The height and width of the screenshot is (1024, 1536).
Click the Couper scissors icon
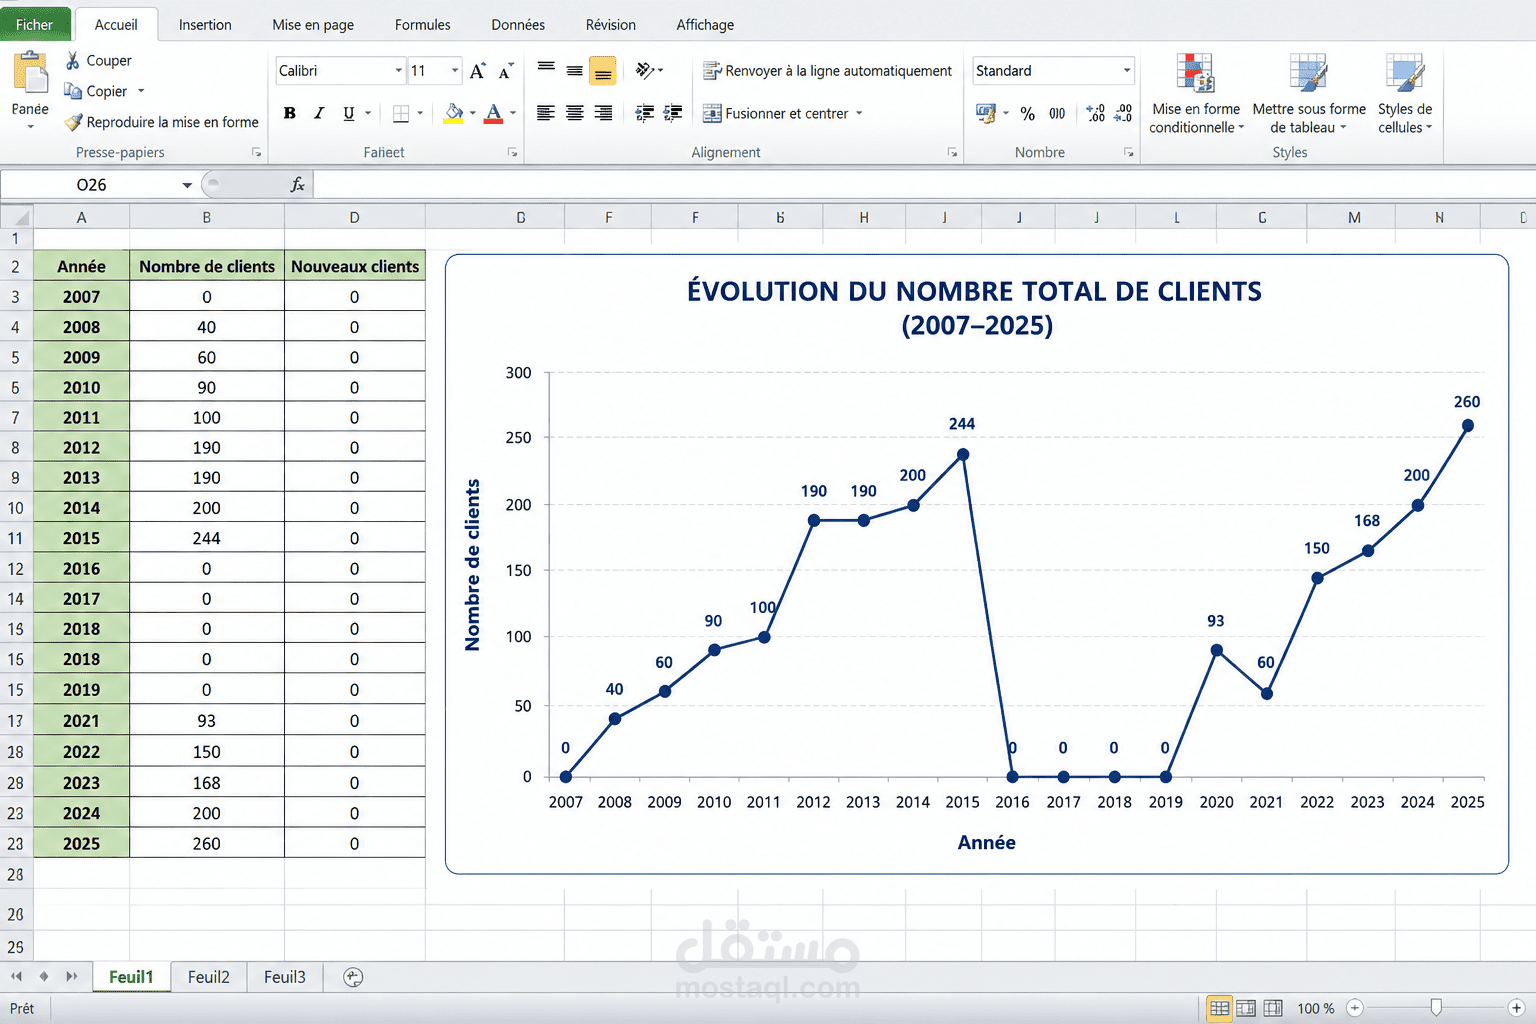72,61
